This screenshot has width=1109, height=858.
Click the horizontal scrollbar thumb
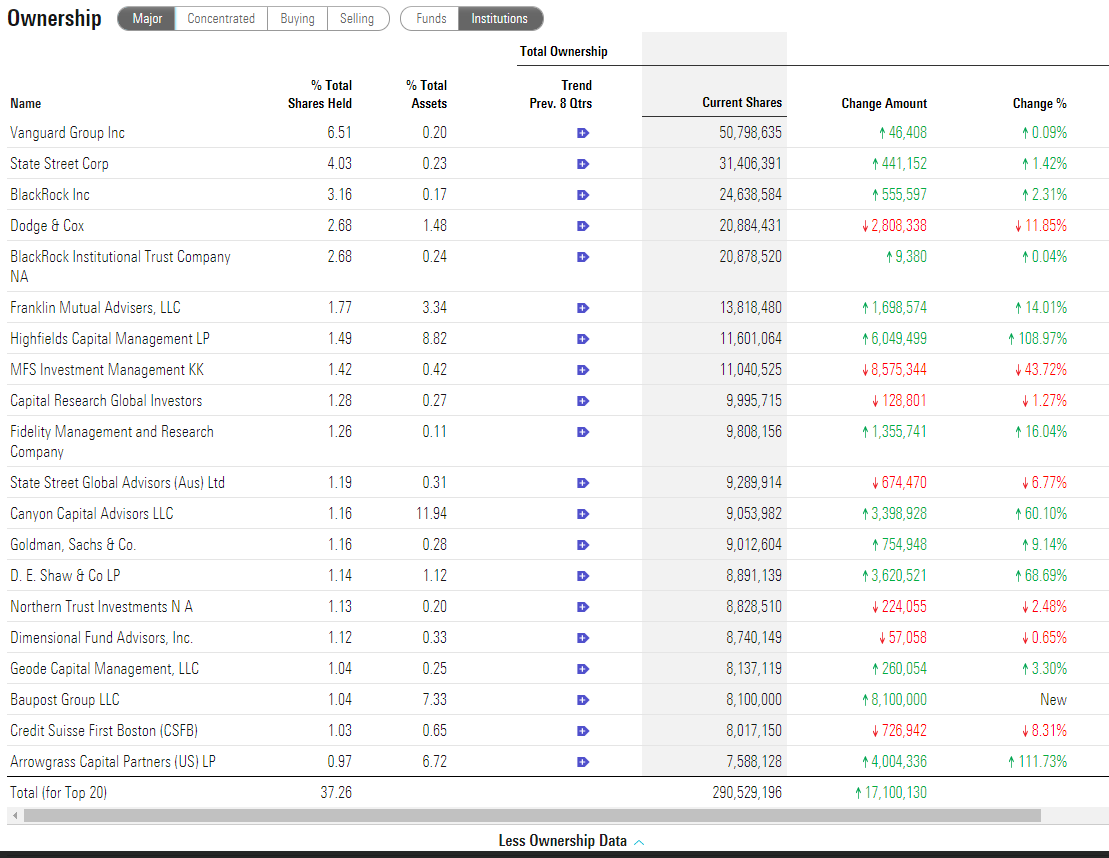(x=532, y=816)
